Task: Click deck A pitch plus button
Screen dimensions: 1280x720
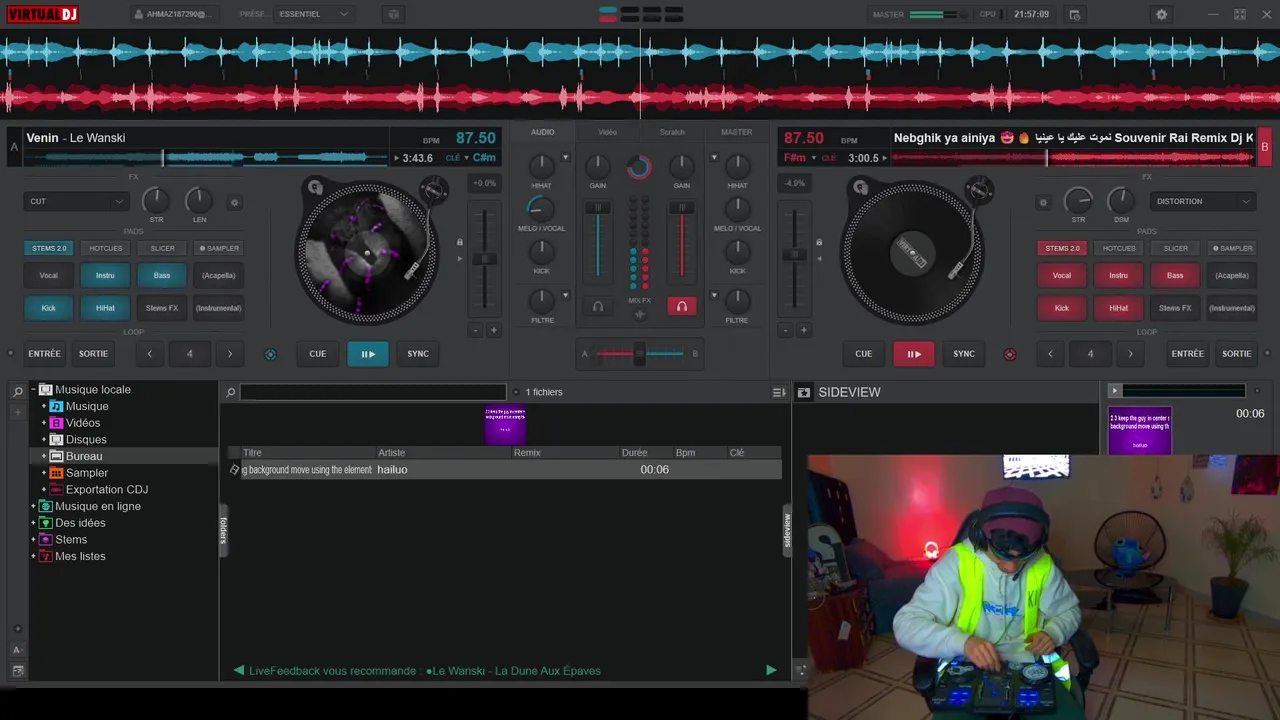Action: (x=493, y=330)
